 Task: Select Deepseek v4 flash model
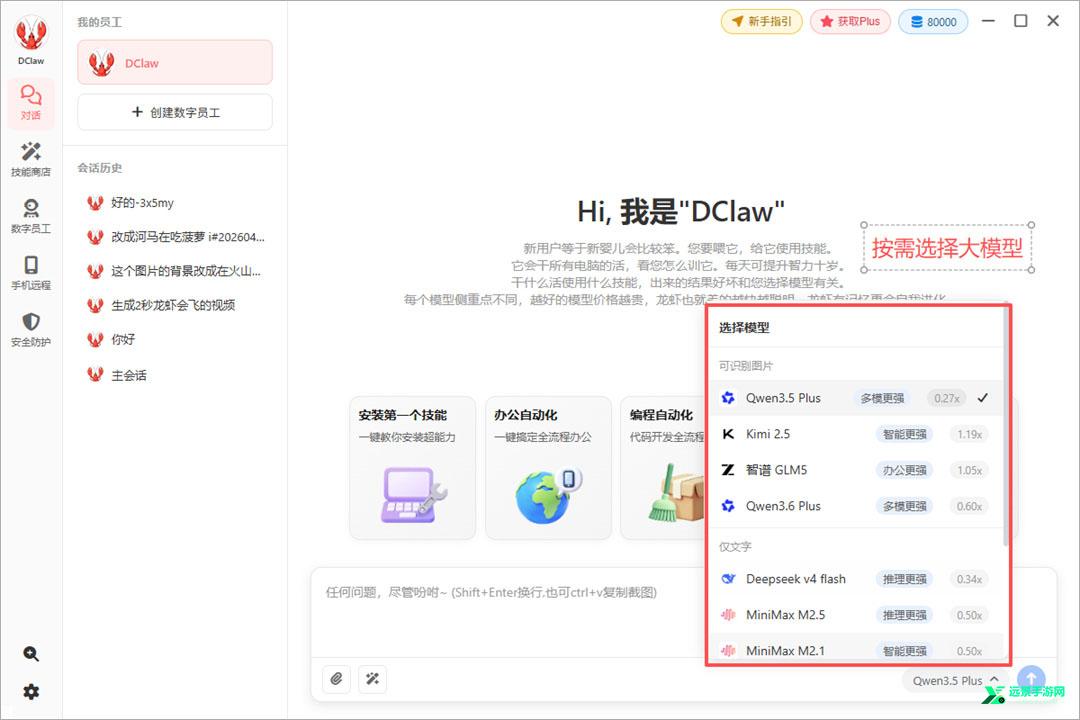(x=855, y=579)
